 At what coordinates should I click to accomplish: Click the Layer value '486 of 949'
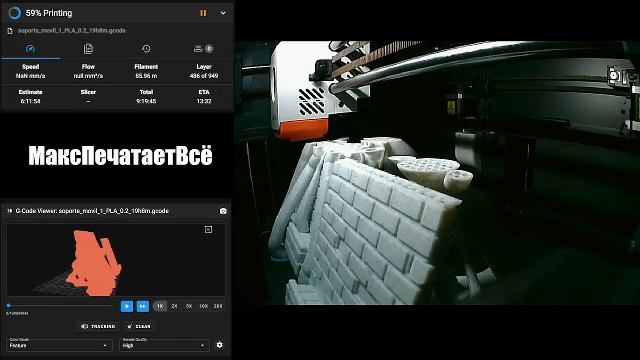pos(204,76)
